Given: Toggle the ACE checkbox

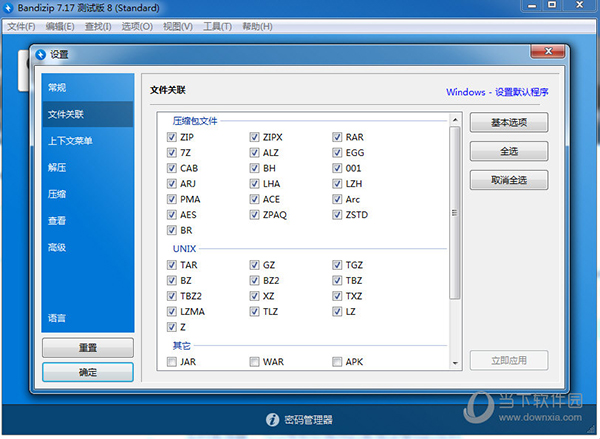Looking at the screenshot, I should (254, 199).
